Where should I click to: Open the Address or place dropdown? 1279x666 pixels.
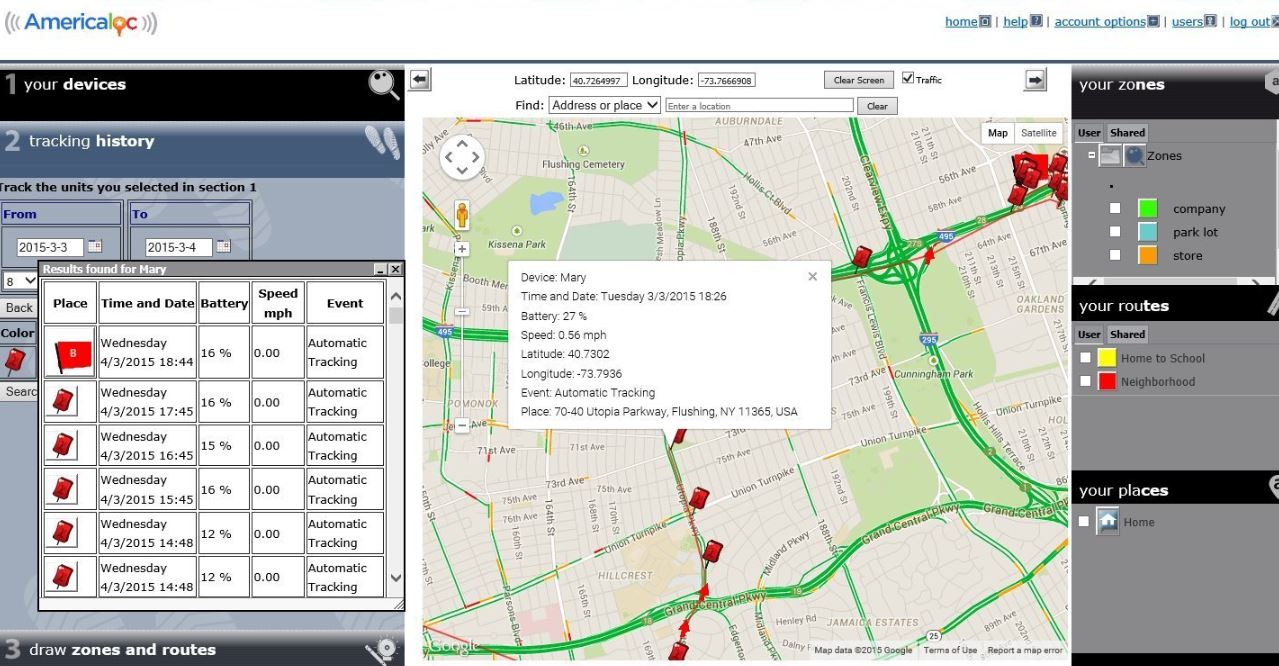(604, 105)
